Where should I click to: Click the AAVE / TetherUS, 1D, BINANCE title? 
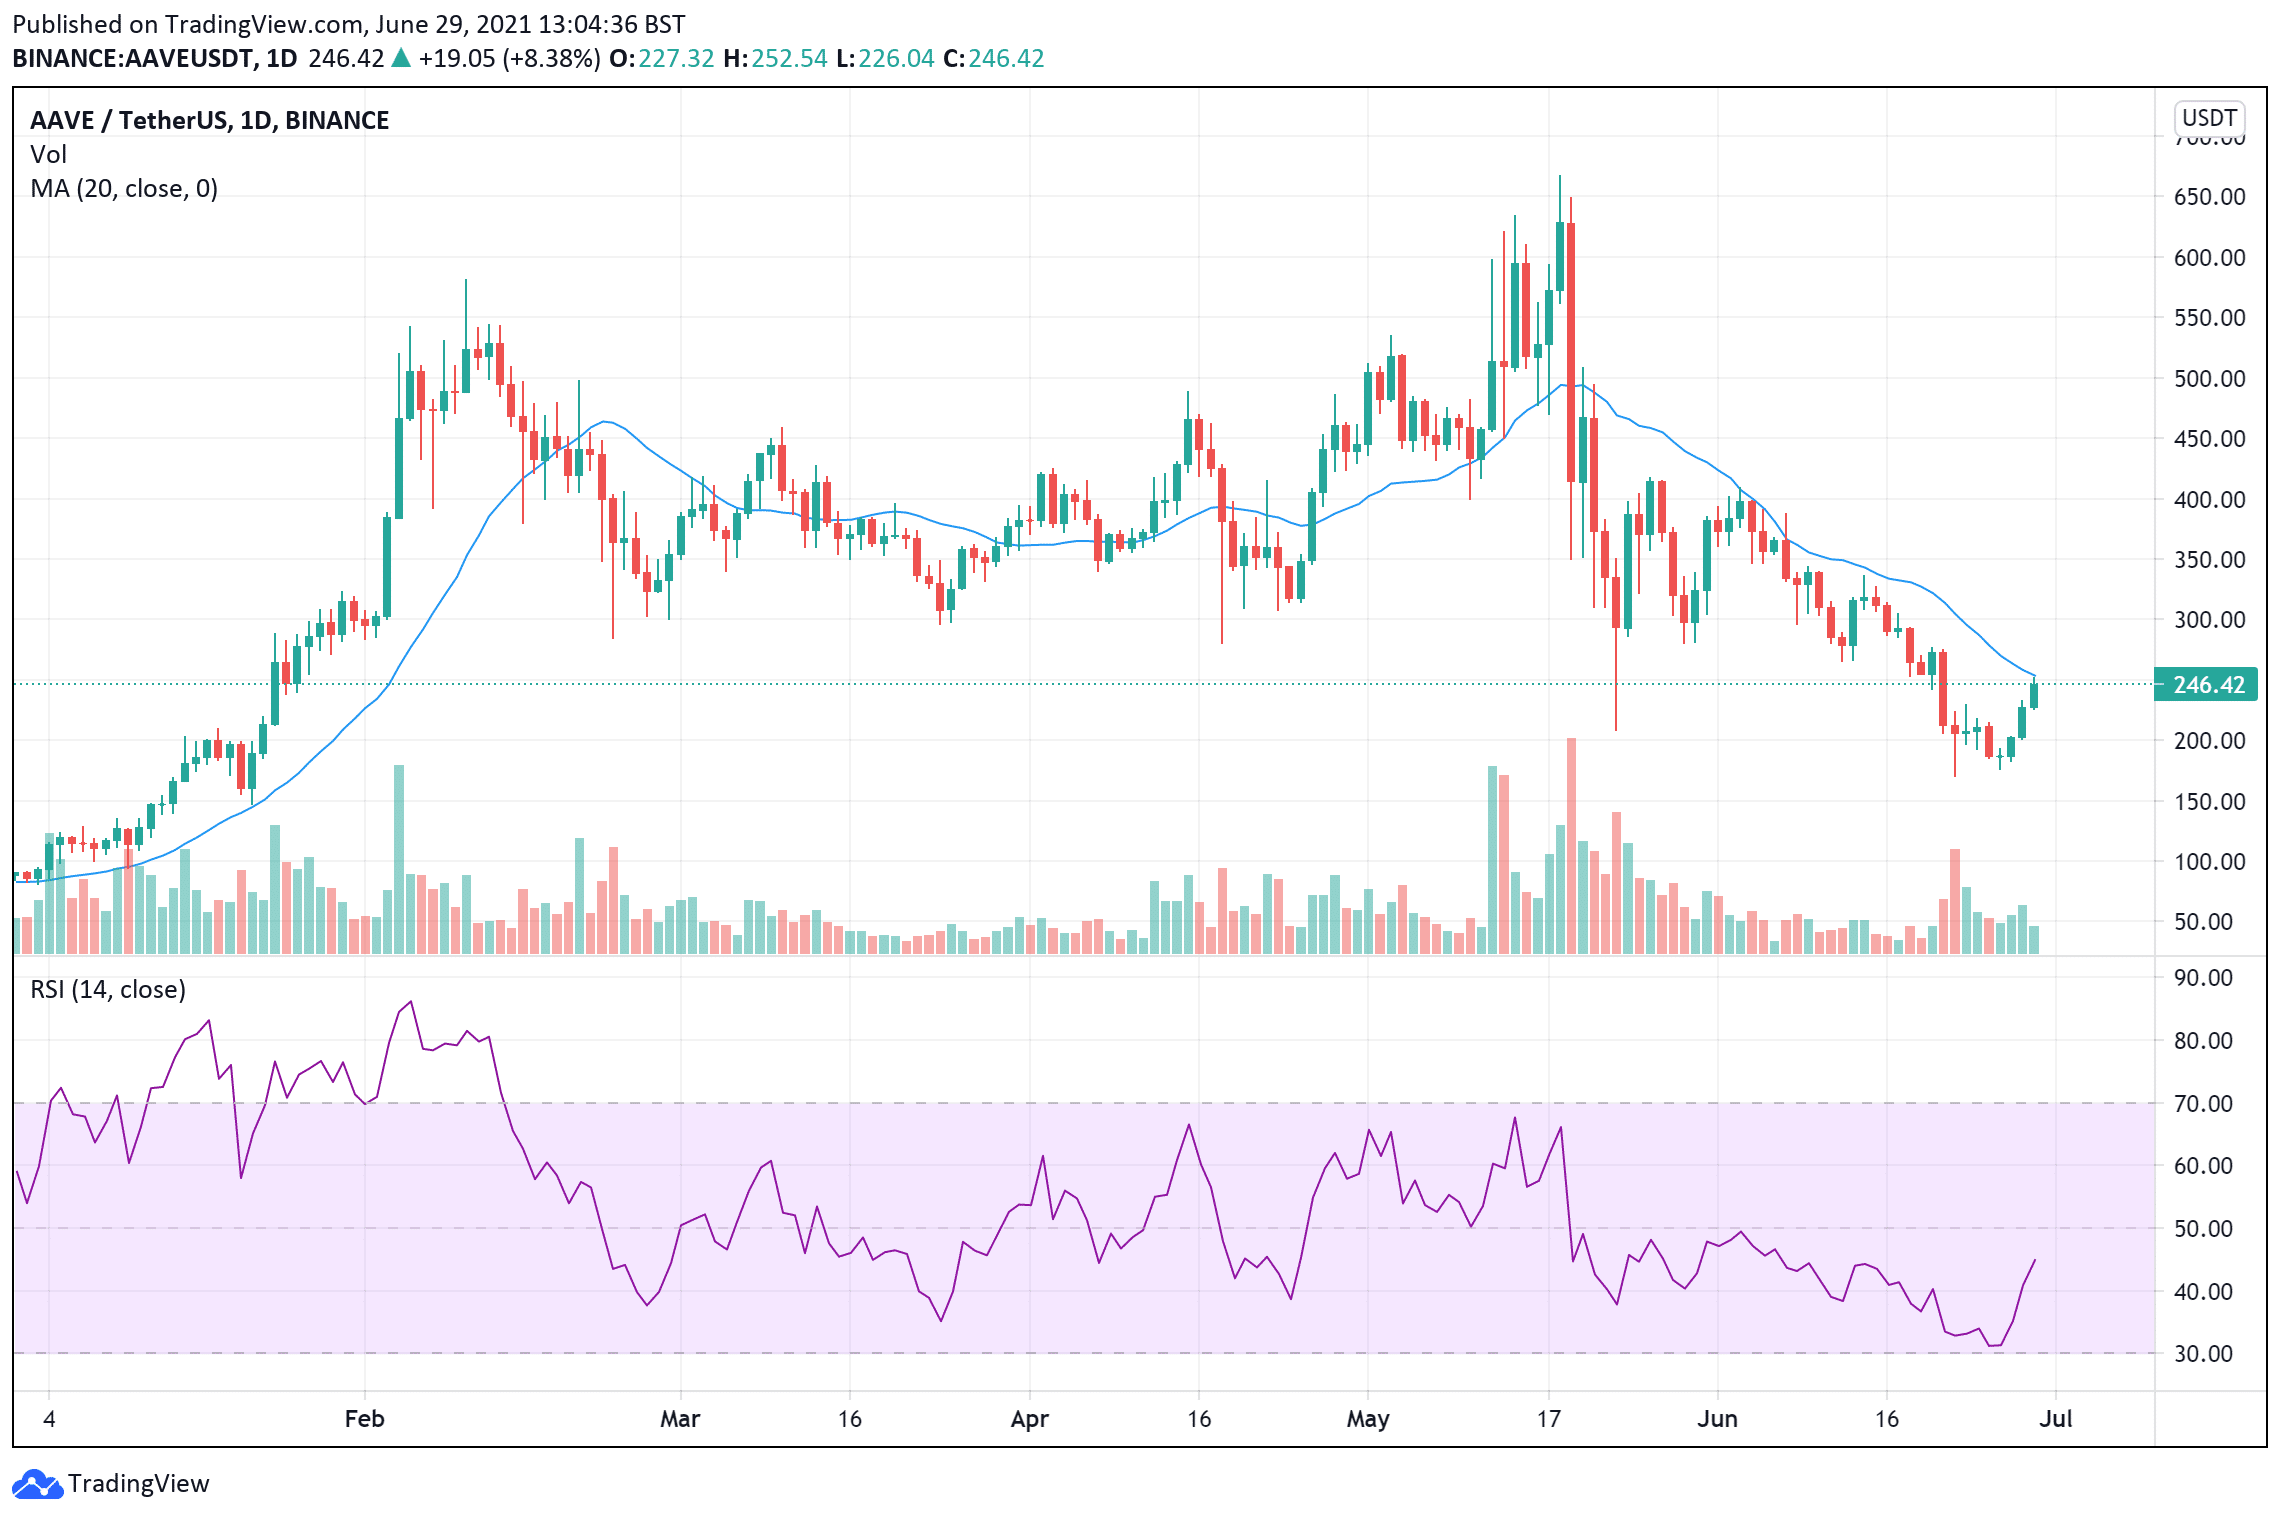click(209, 120)
